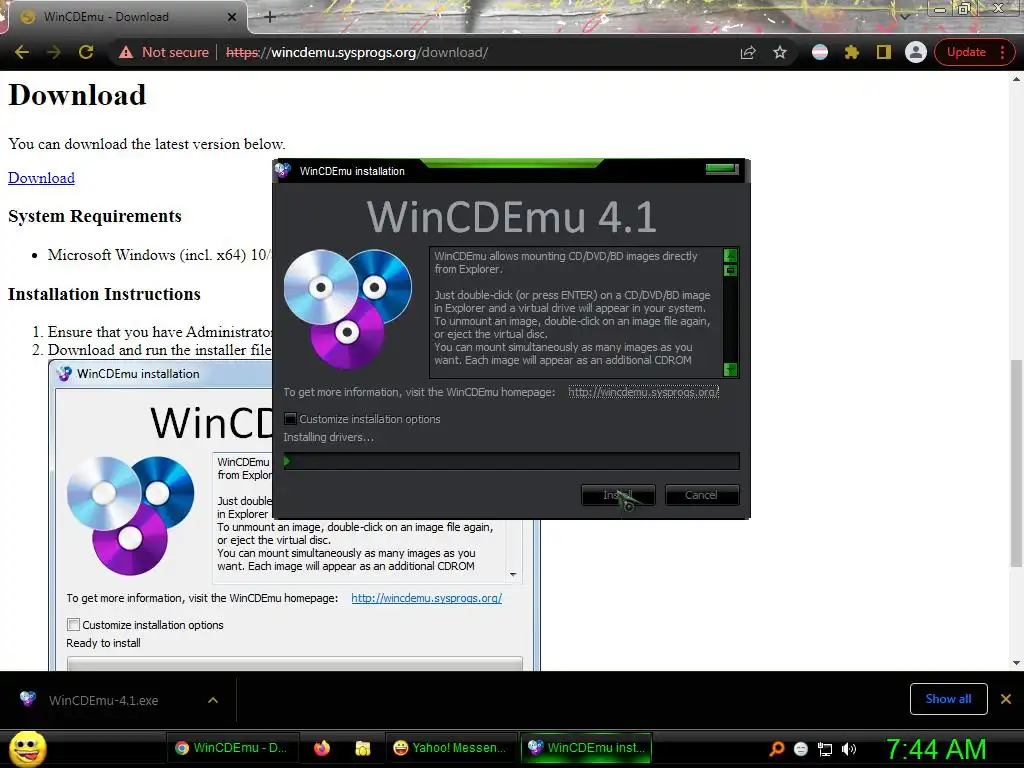1024x768 pixels.
Task: Click the Installation Instructions heading
Action: (104, 294)
